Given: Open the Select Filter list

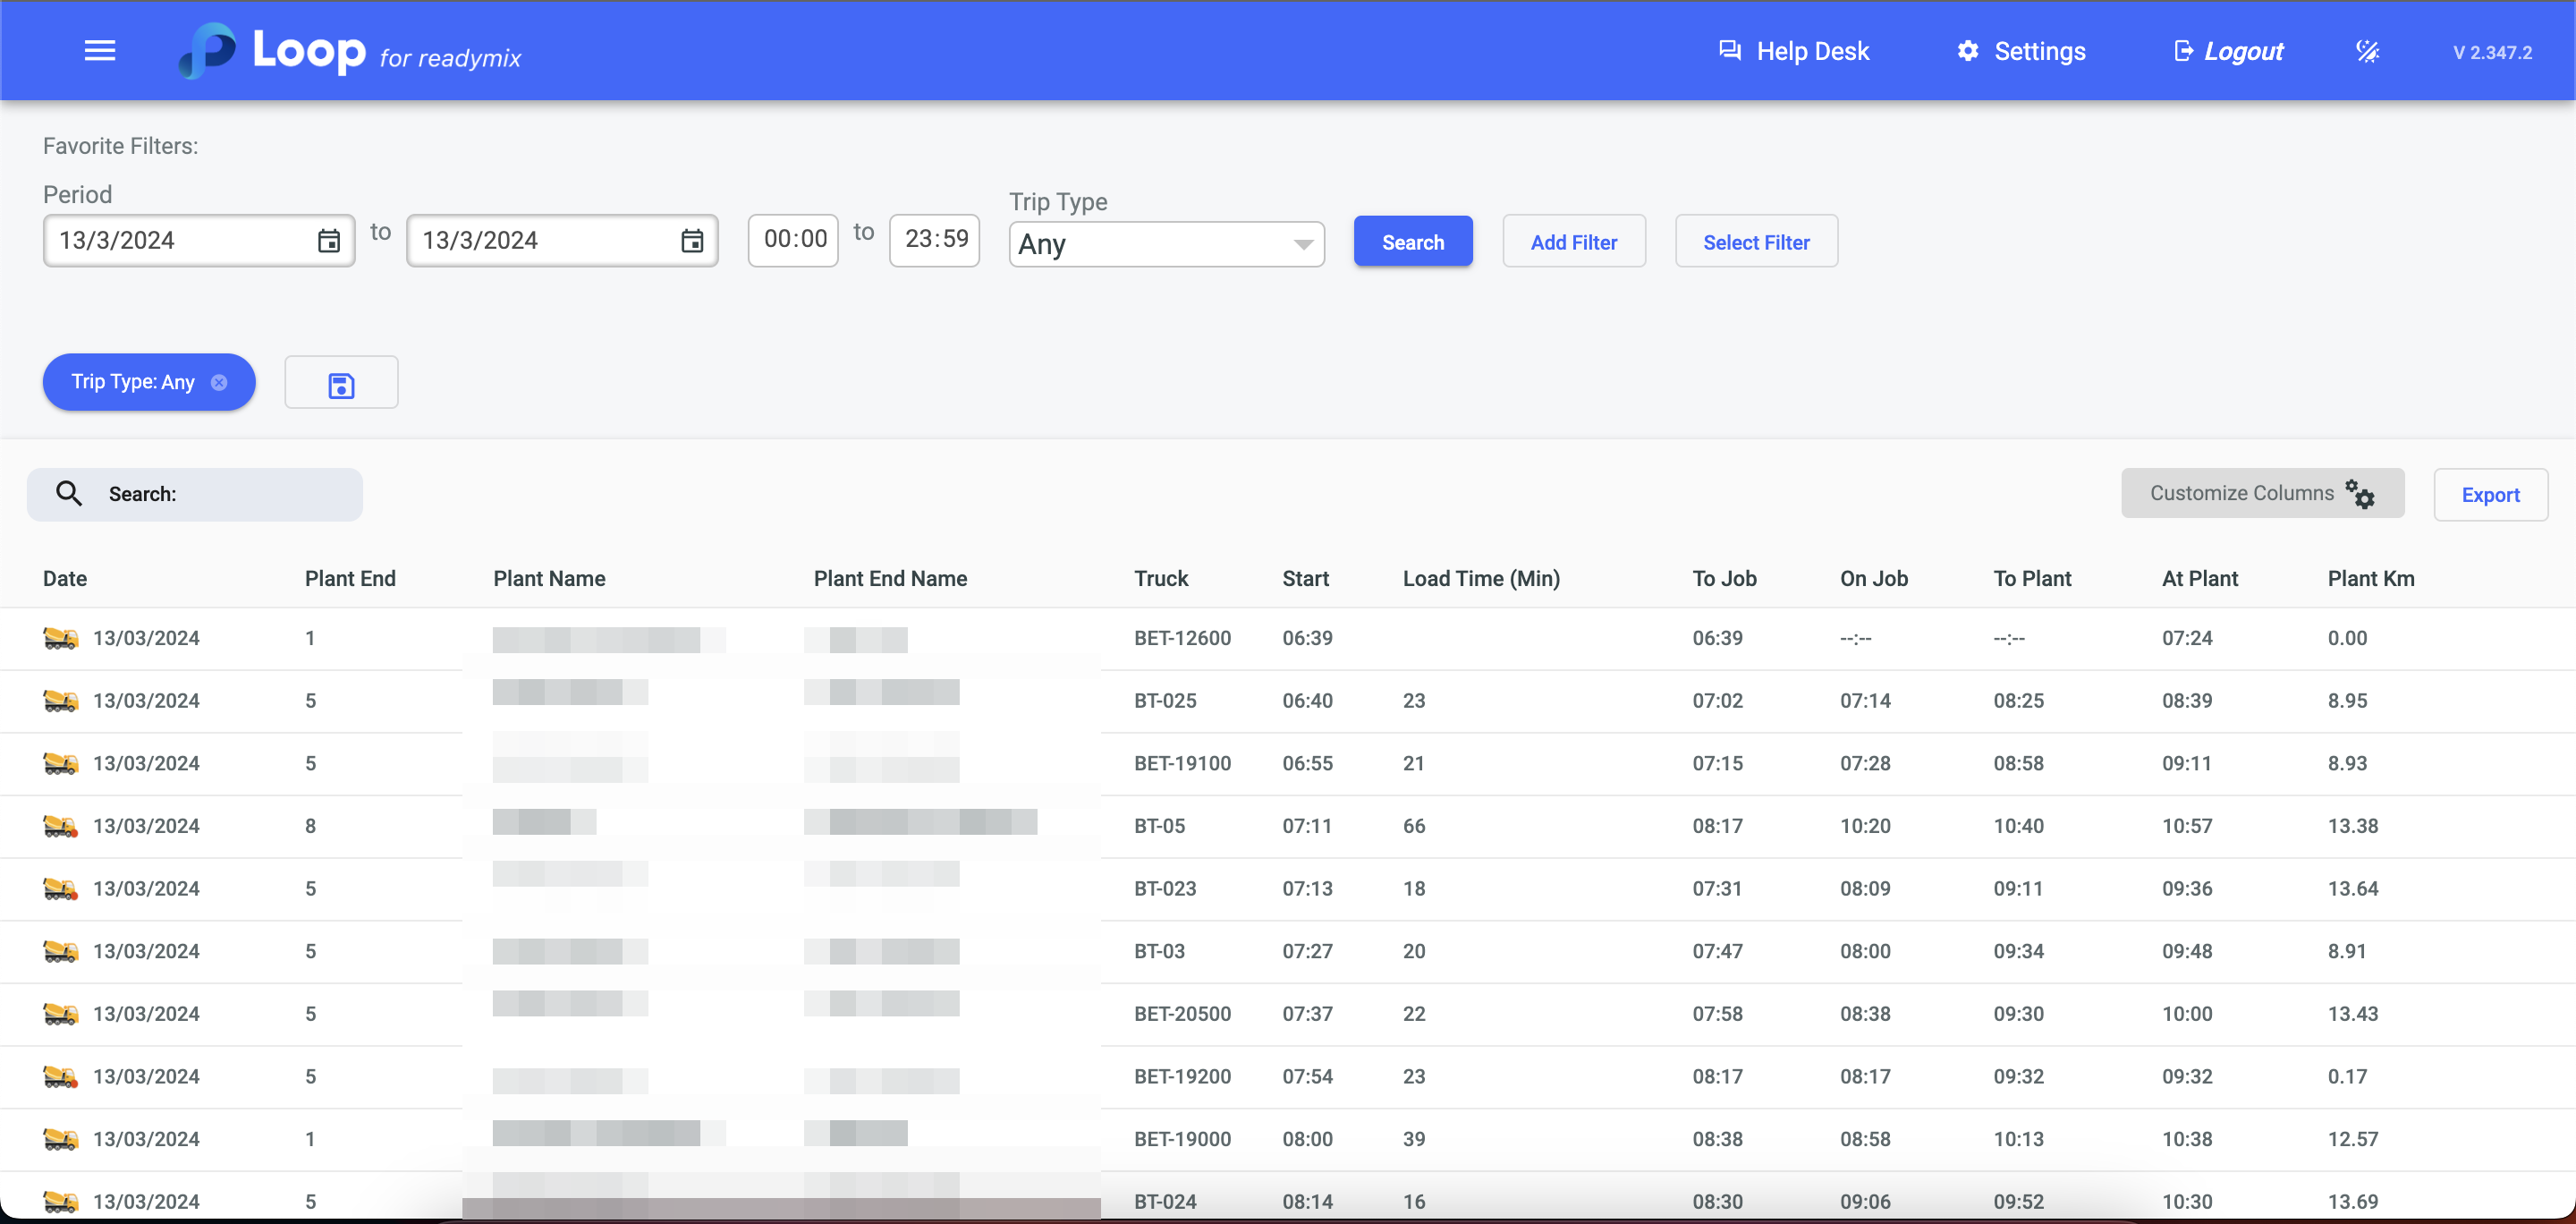Looking at the screenshot, I should [x=1755, y=242].
